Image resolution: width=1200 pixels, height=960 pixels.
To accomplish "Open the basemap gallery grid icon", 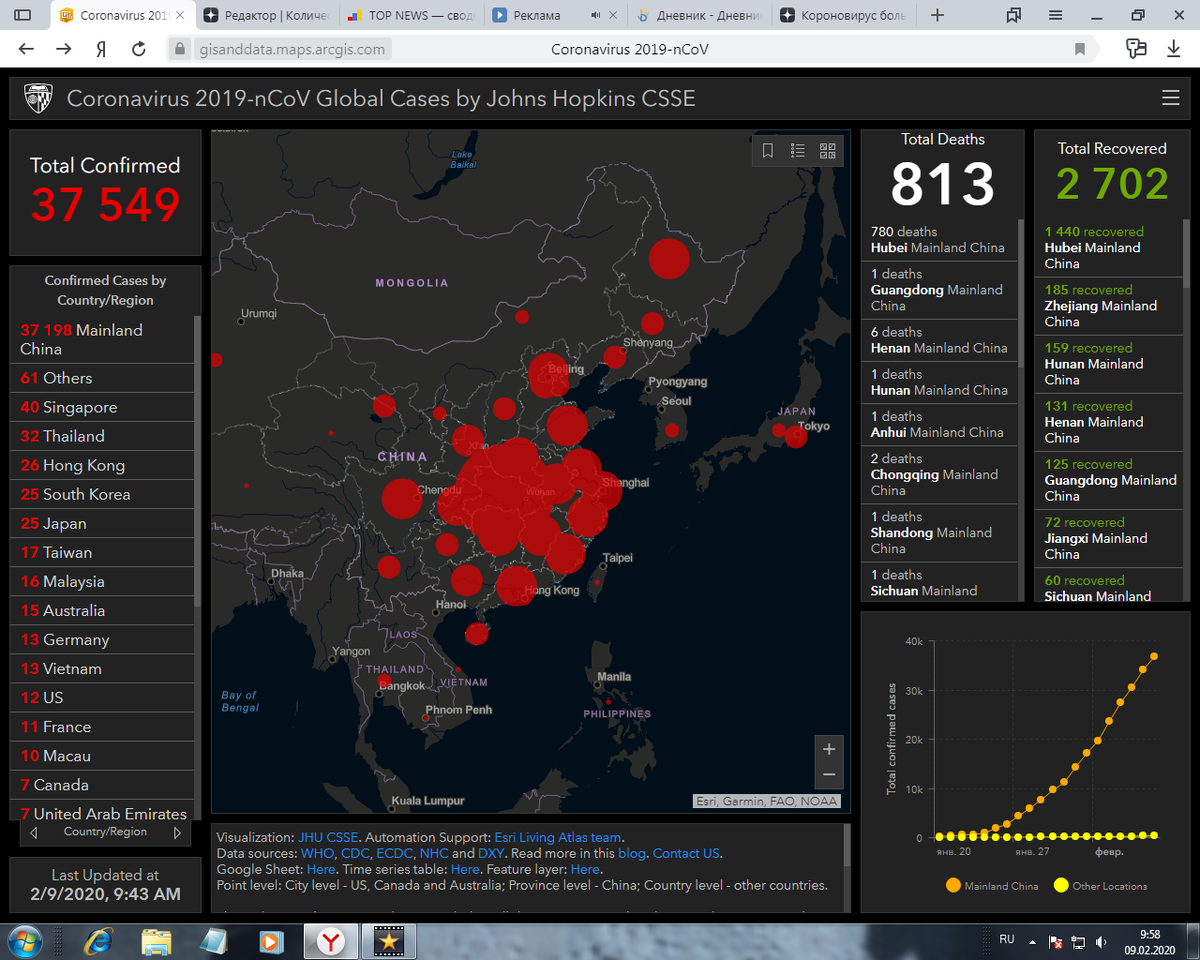I will (x=828, y=151).
